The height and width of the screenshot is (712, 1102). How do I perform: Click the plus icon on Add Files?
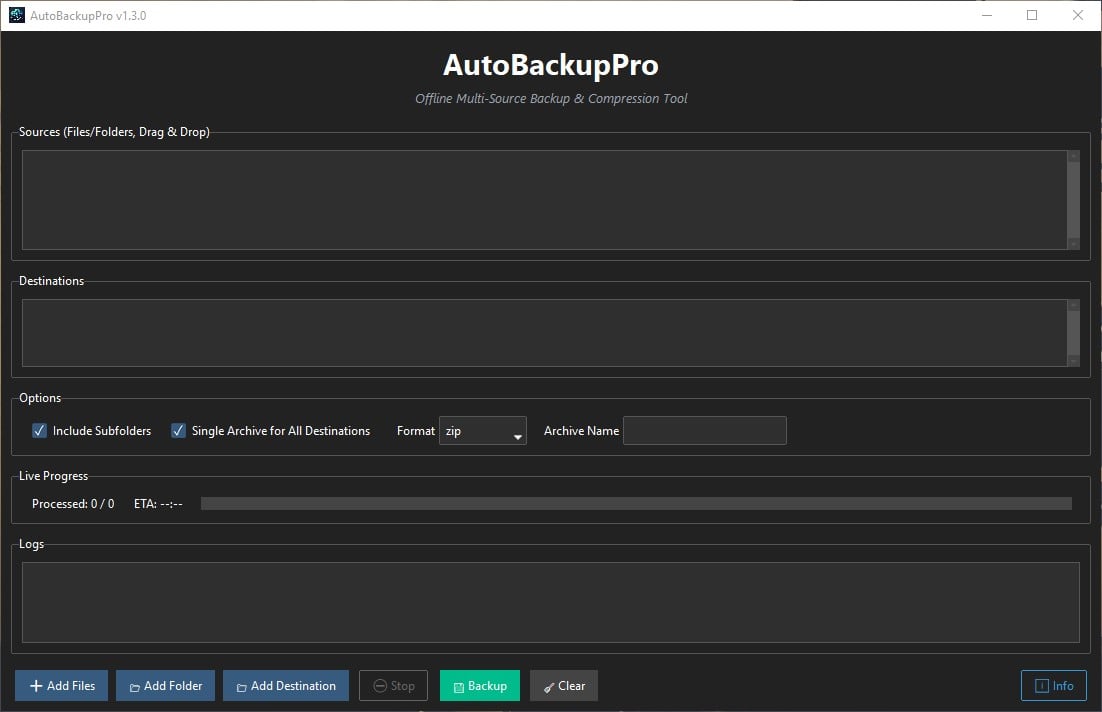click(x=34, y=685)
